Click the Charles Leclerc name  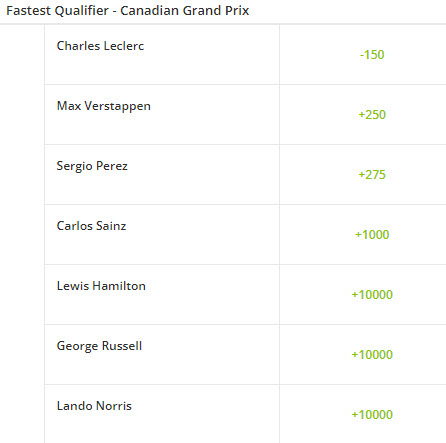[100, 46]
